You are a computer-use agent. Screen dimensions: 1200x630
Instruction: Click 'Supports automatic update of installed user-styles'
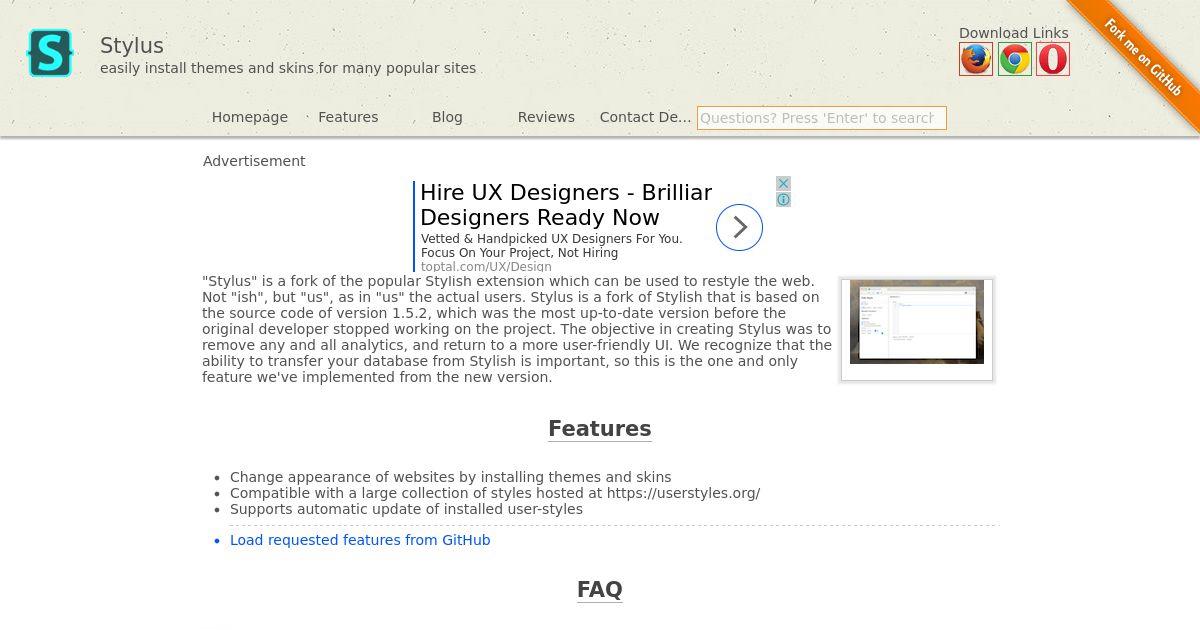tap(406, 509)
